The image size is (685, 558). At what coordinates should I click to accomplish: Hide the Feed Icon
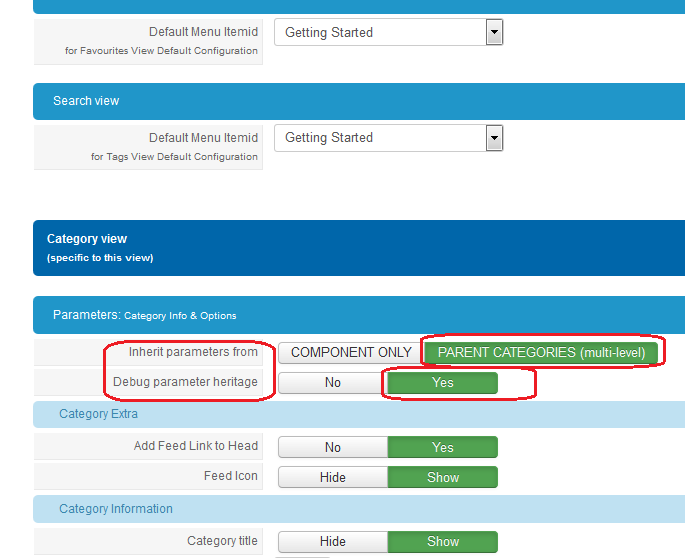point(332,478)
